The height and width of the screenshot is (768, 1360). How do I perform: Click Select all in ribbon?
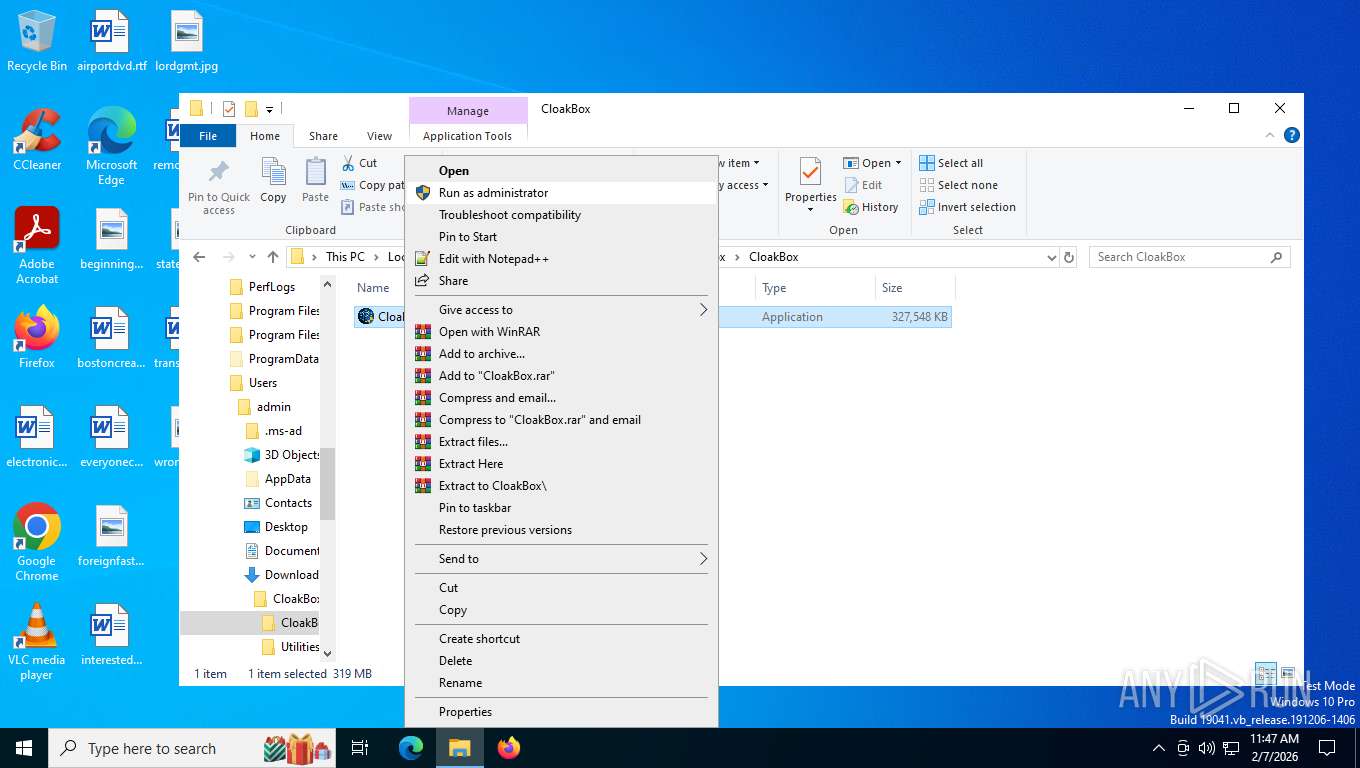click(x=951, y=163)
